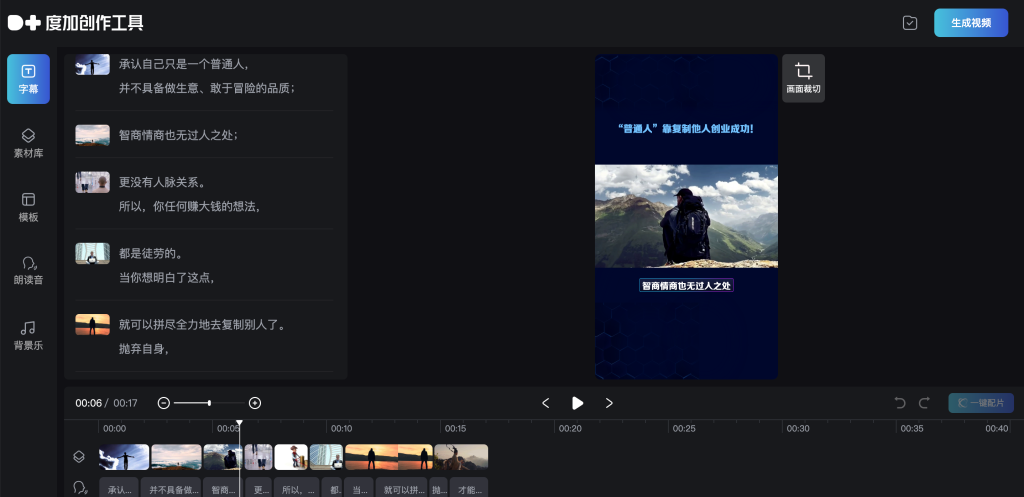Click thumbnail beside 都是徒劳的
The width and height of the screenshot is (1024, 497).
[92, 253]
